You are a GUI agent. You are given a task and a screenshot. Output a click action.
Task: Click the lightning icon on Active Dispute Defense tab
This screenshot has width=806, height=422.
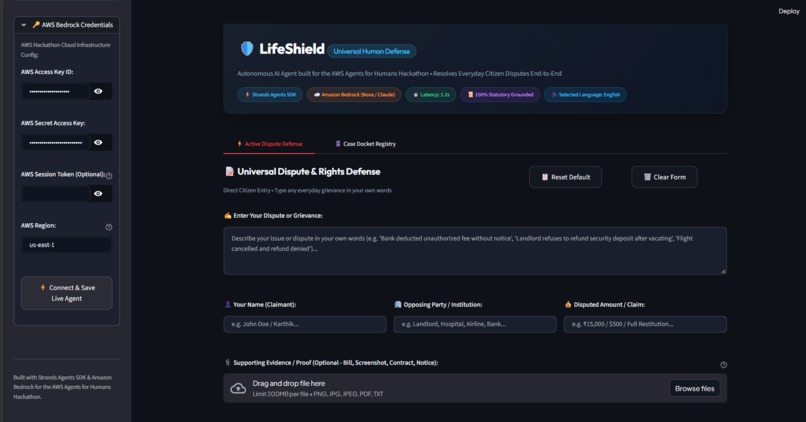240,144
